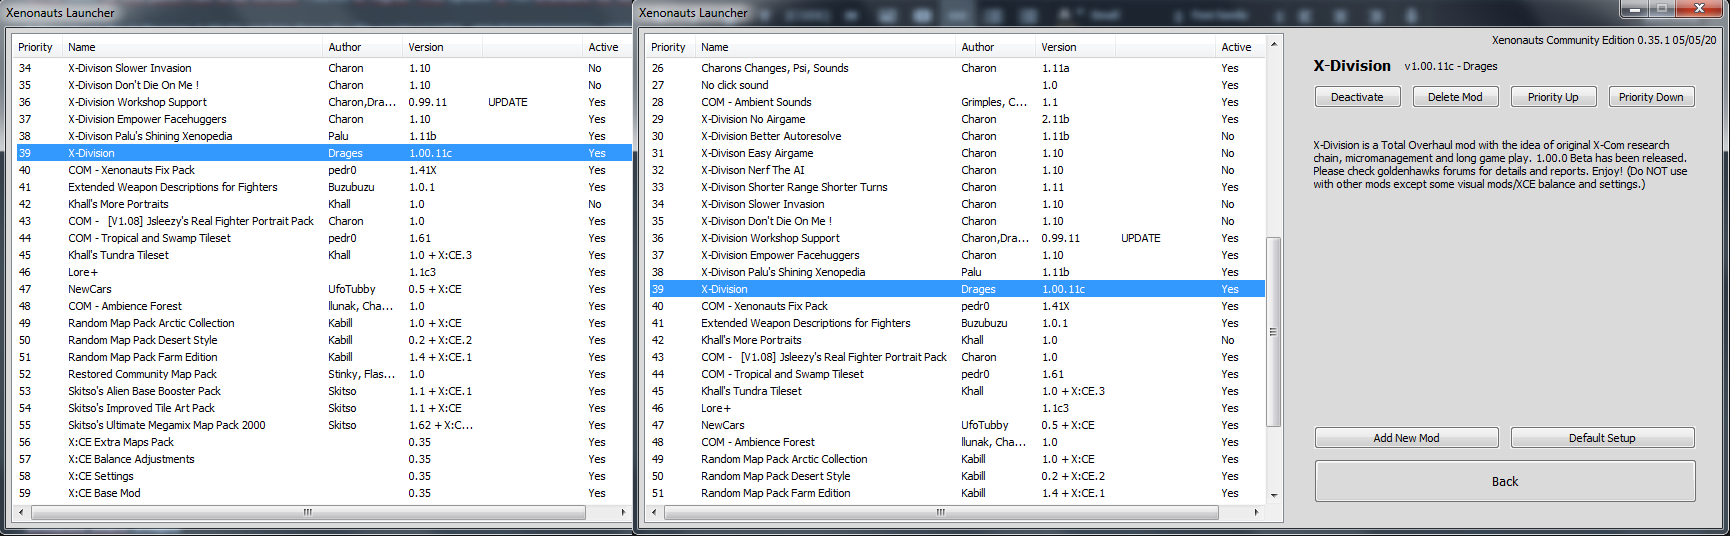Click right arrow of left window's horizontal scrollbar
1730x539 pixels.
(x=623, y=512)
